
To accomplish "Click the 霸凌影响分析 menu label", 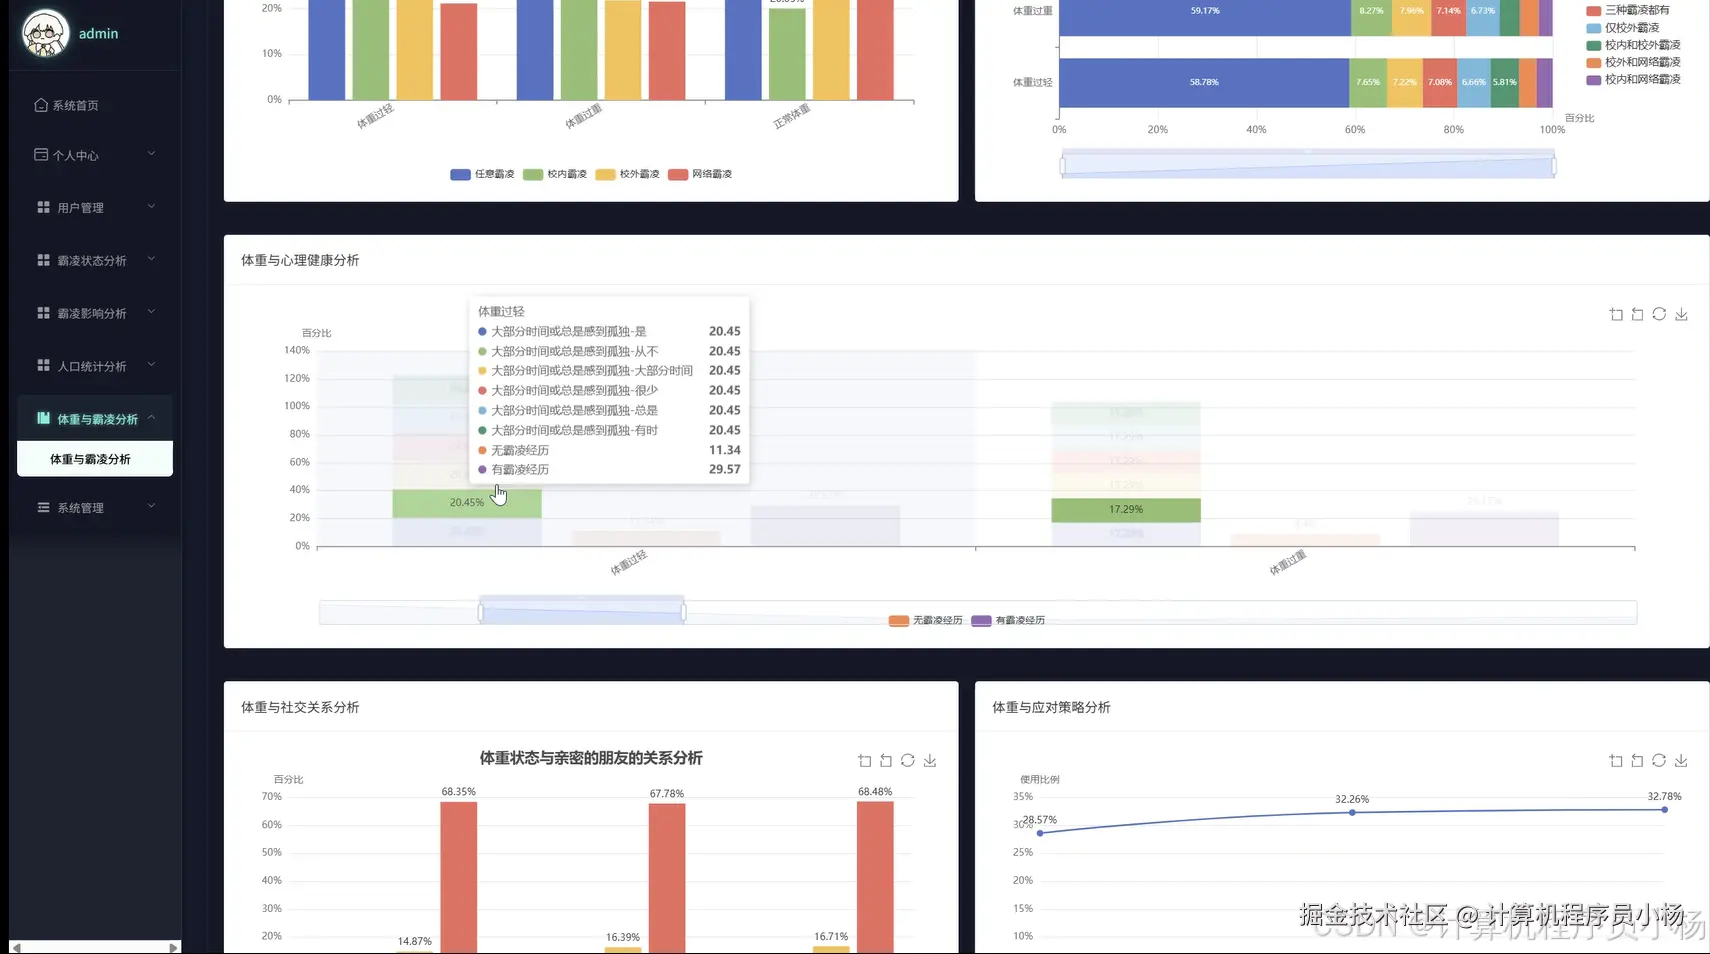I will coord(92,314).
